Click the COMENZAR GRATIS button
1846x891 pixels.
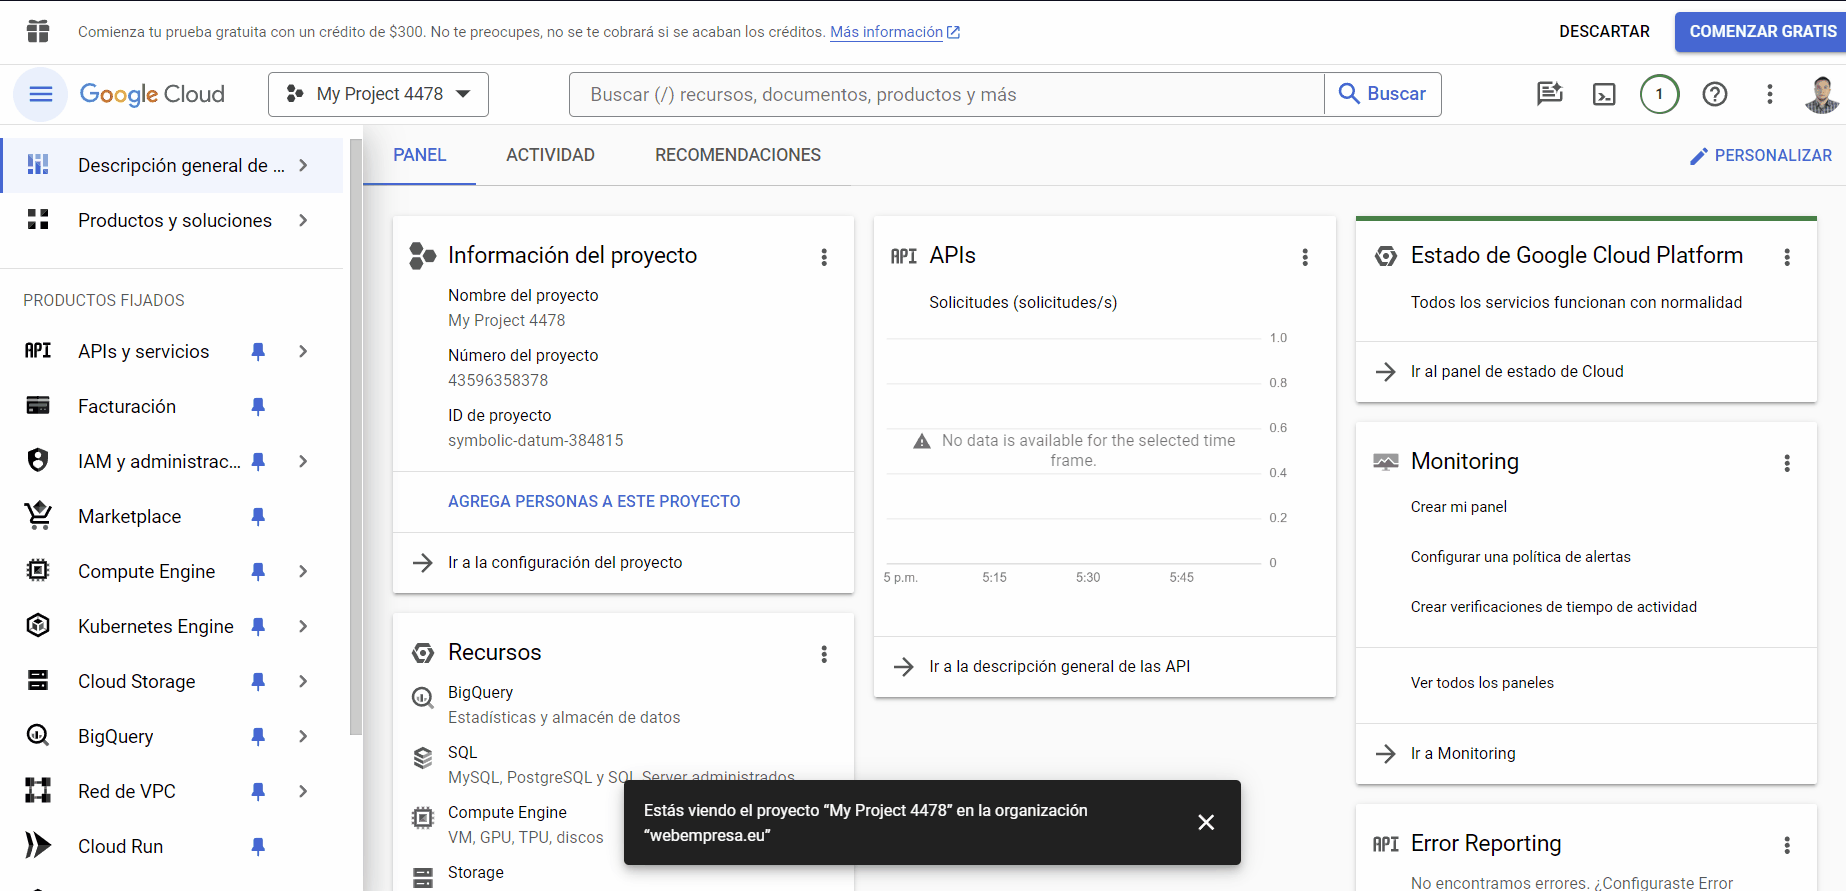1762,31
